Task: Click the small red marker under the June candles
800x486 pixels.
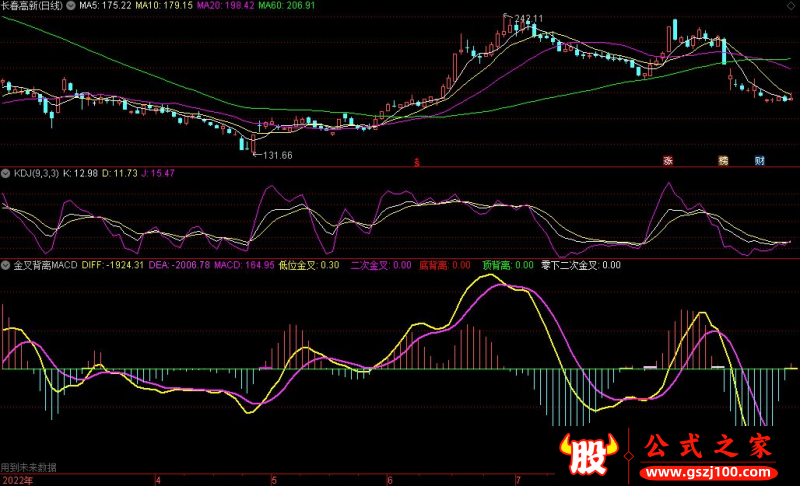Action: 417,160
